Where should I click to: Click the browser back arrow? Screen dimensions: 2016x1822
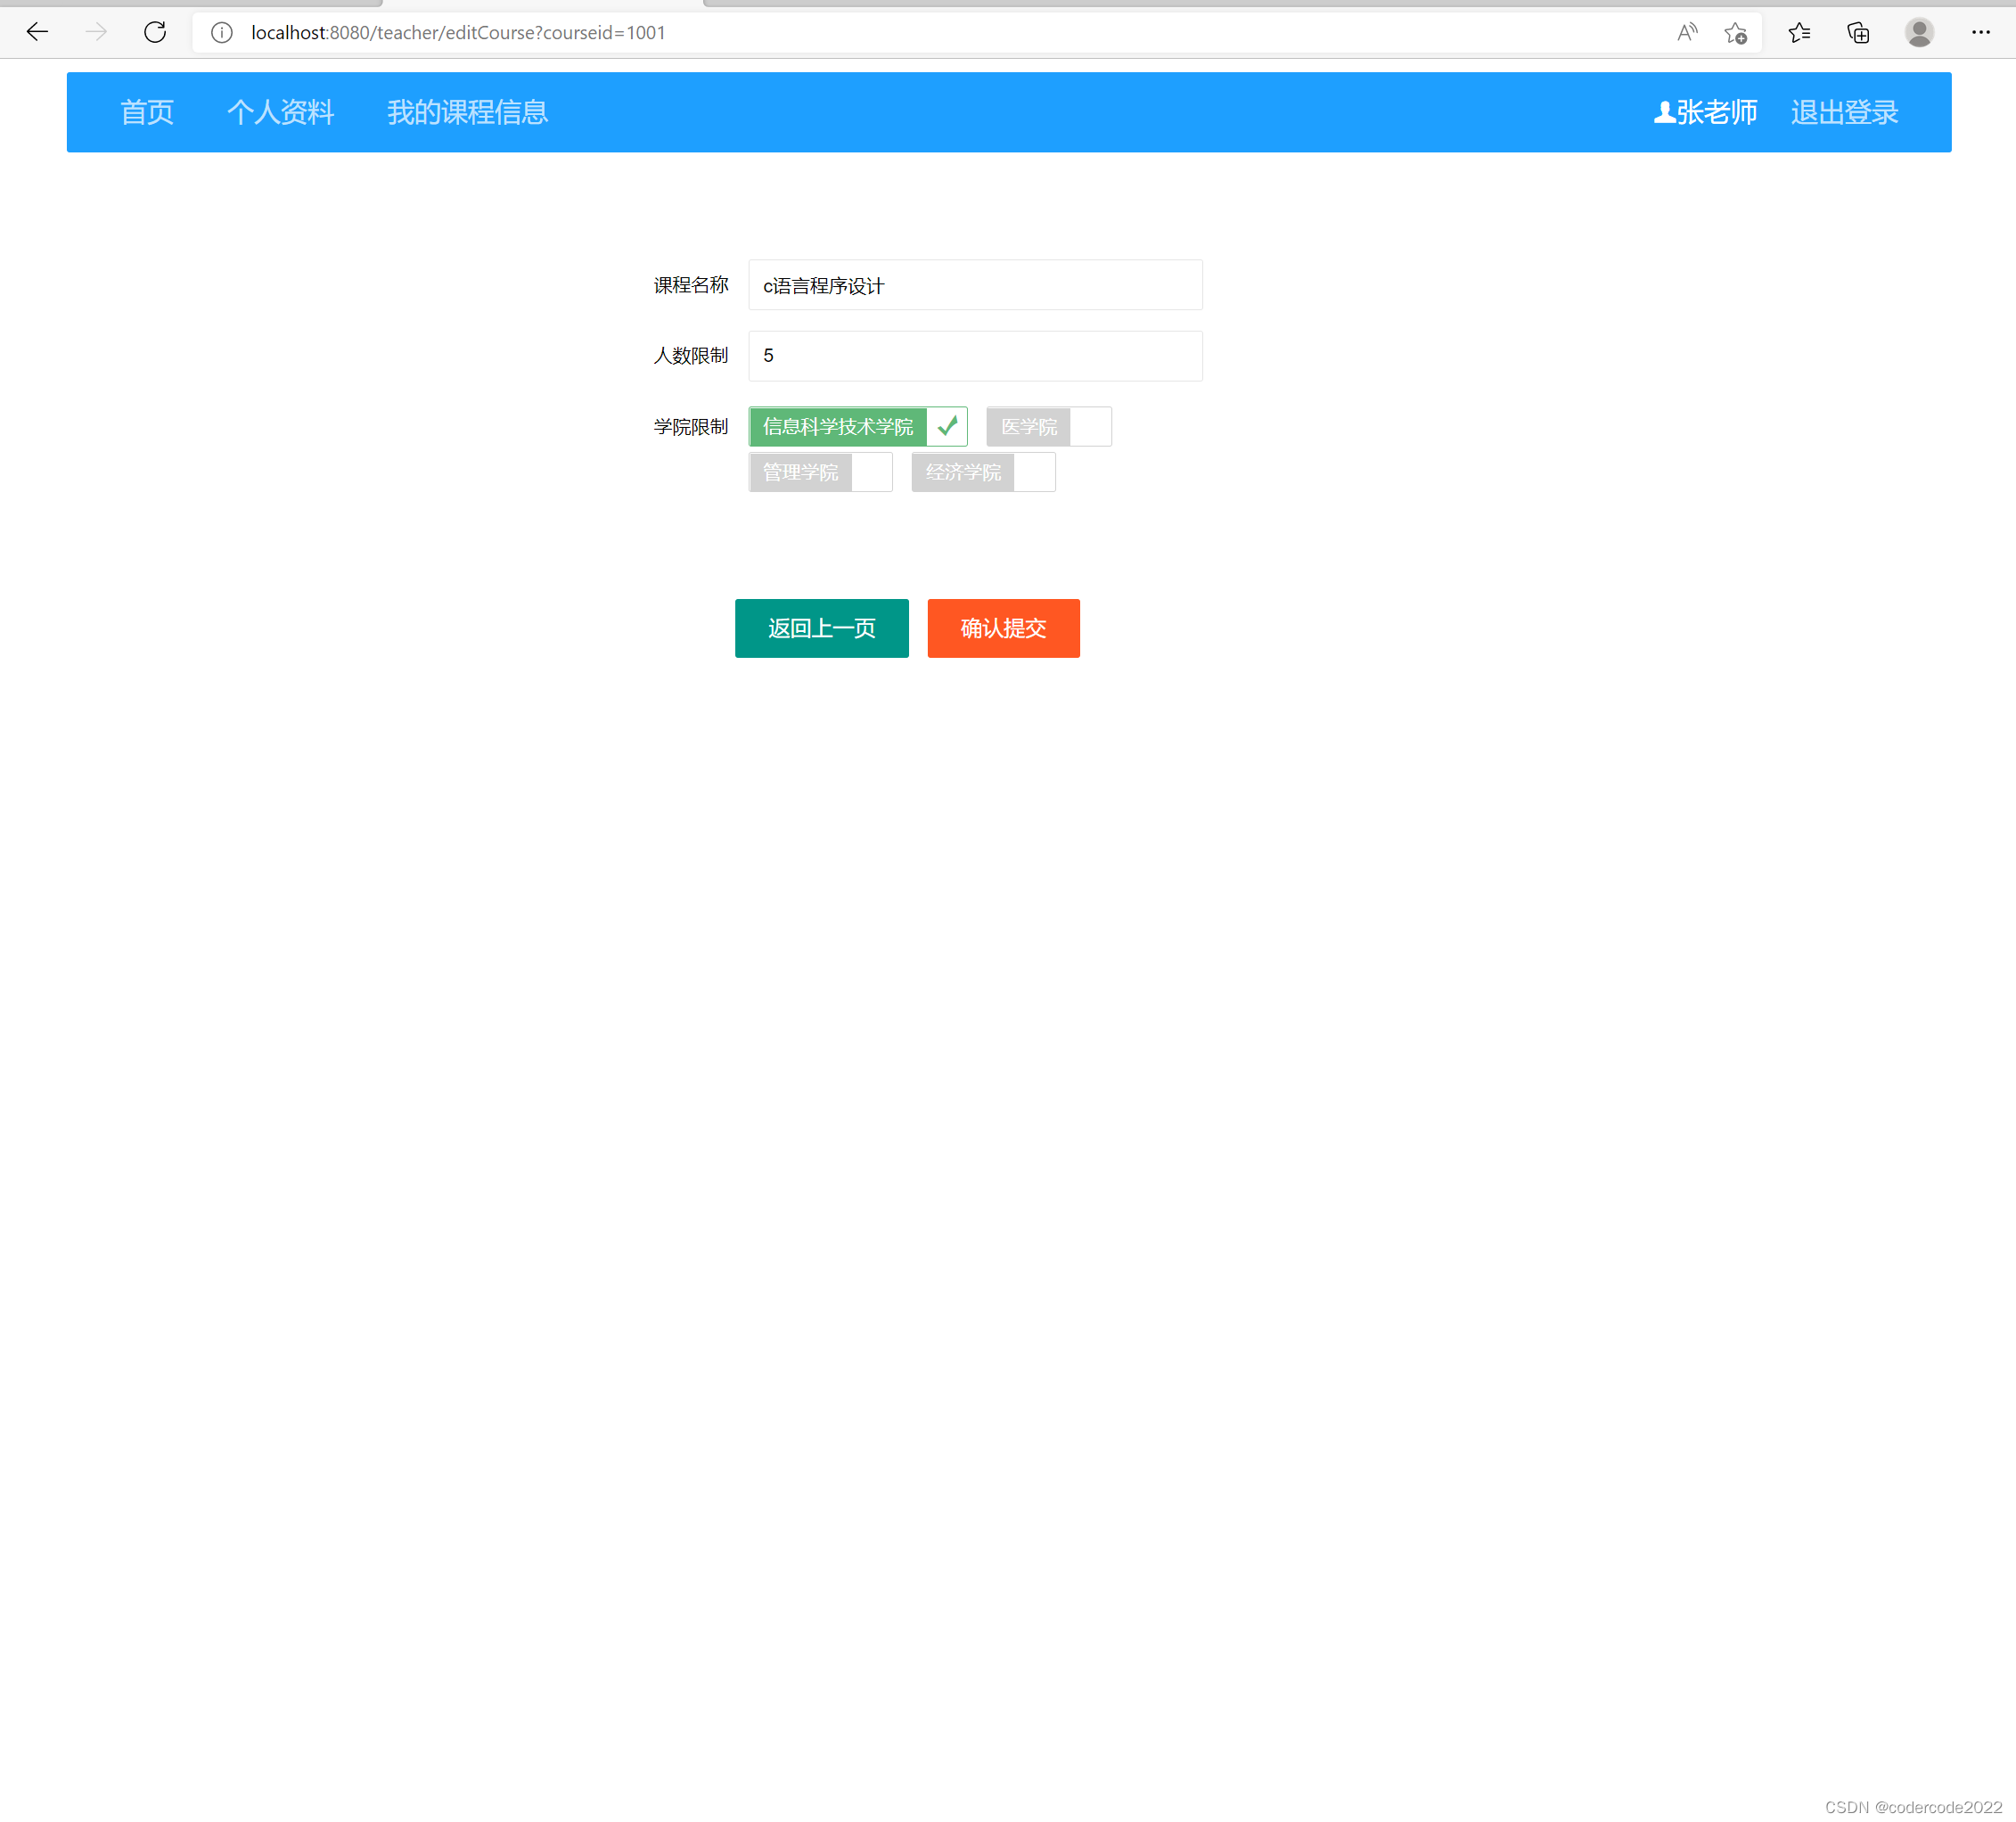pos(37,32)
